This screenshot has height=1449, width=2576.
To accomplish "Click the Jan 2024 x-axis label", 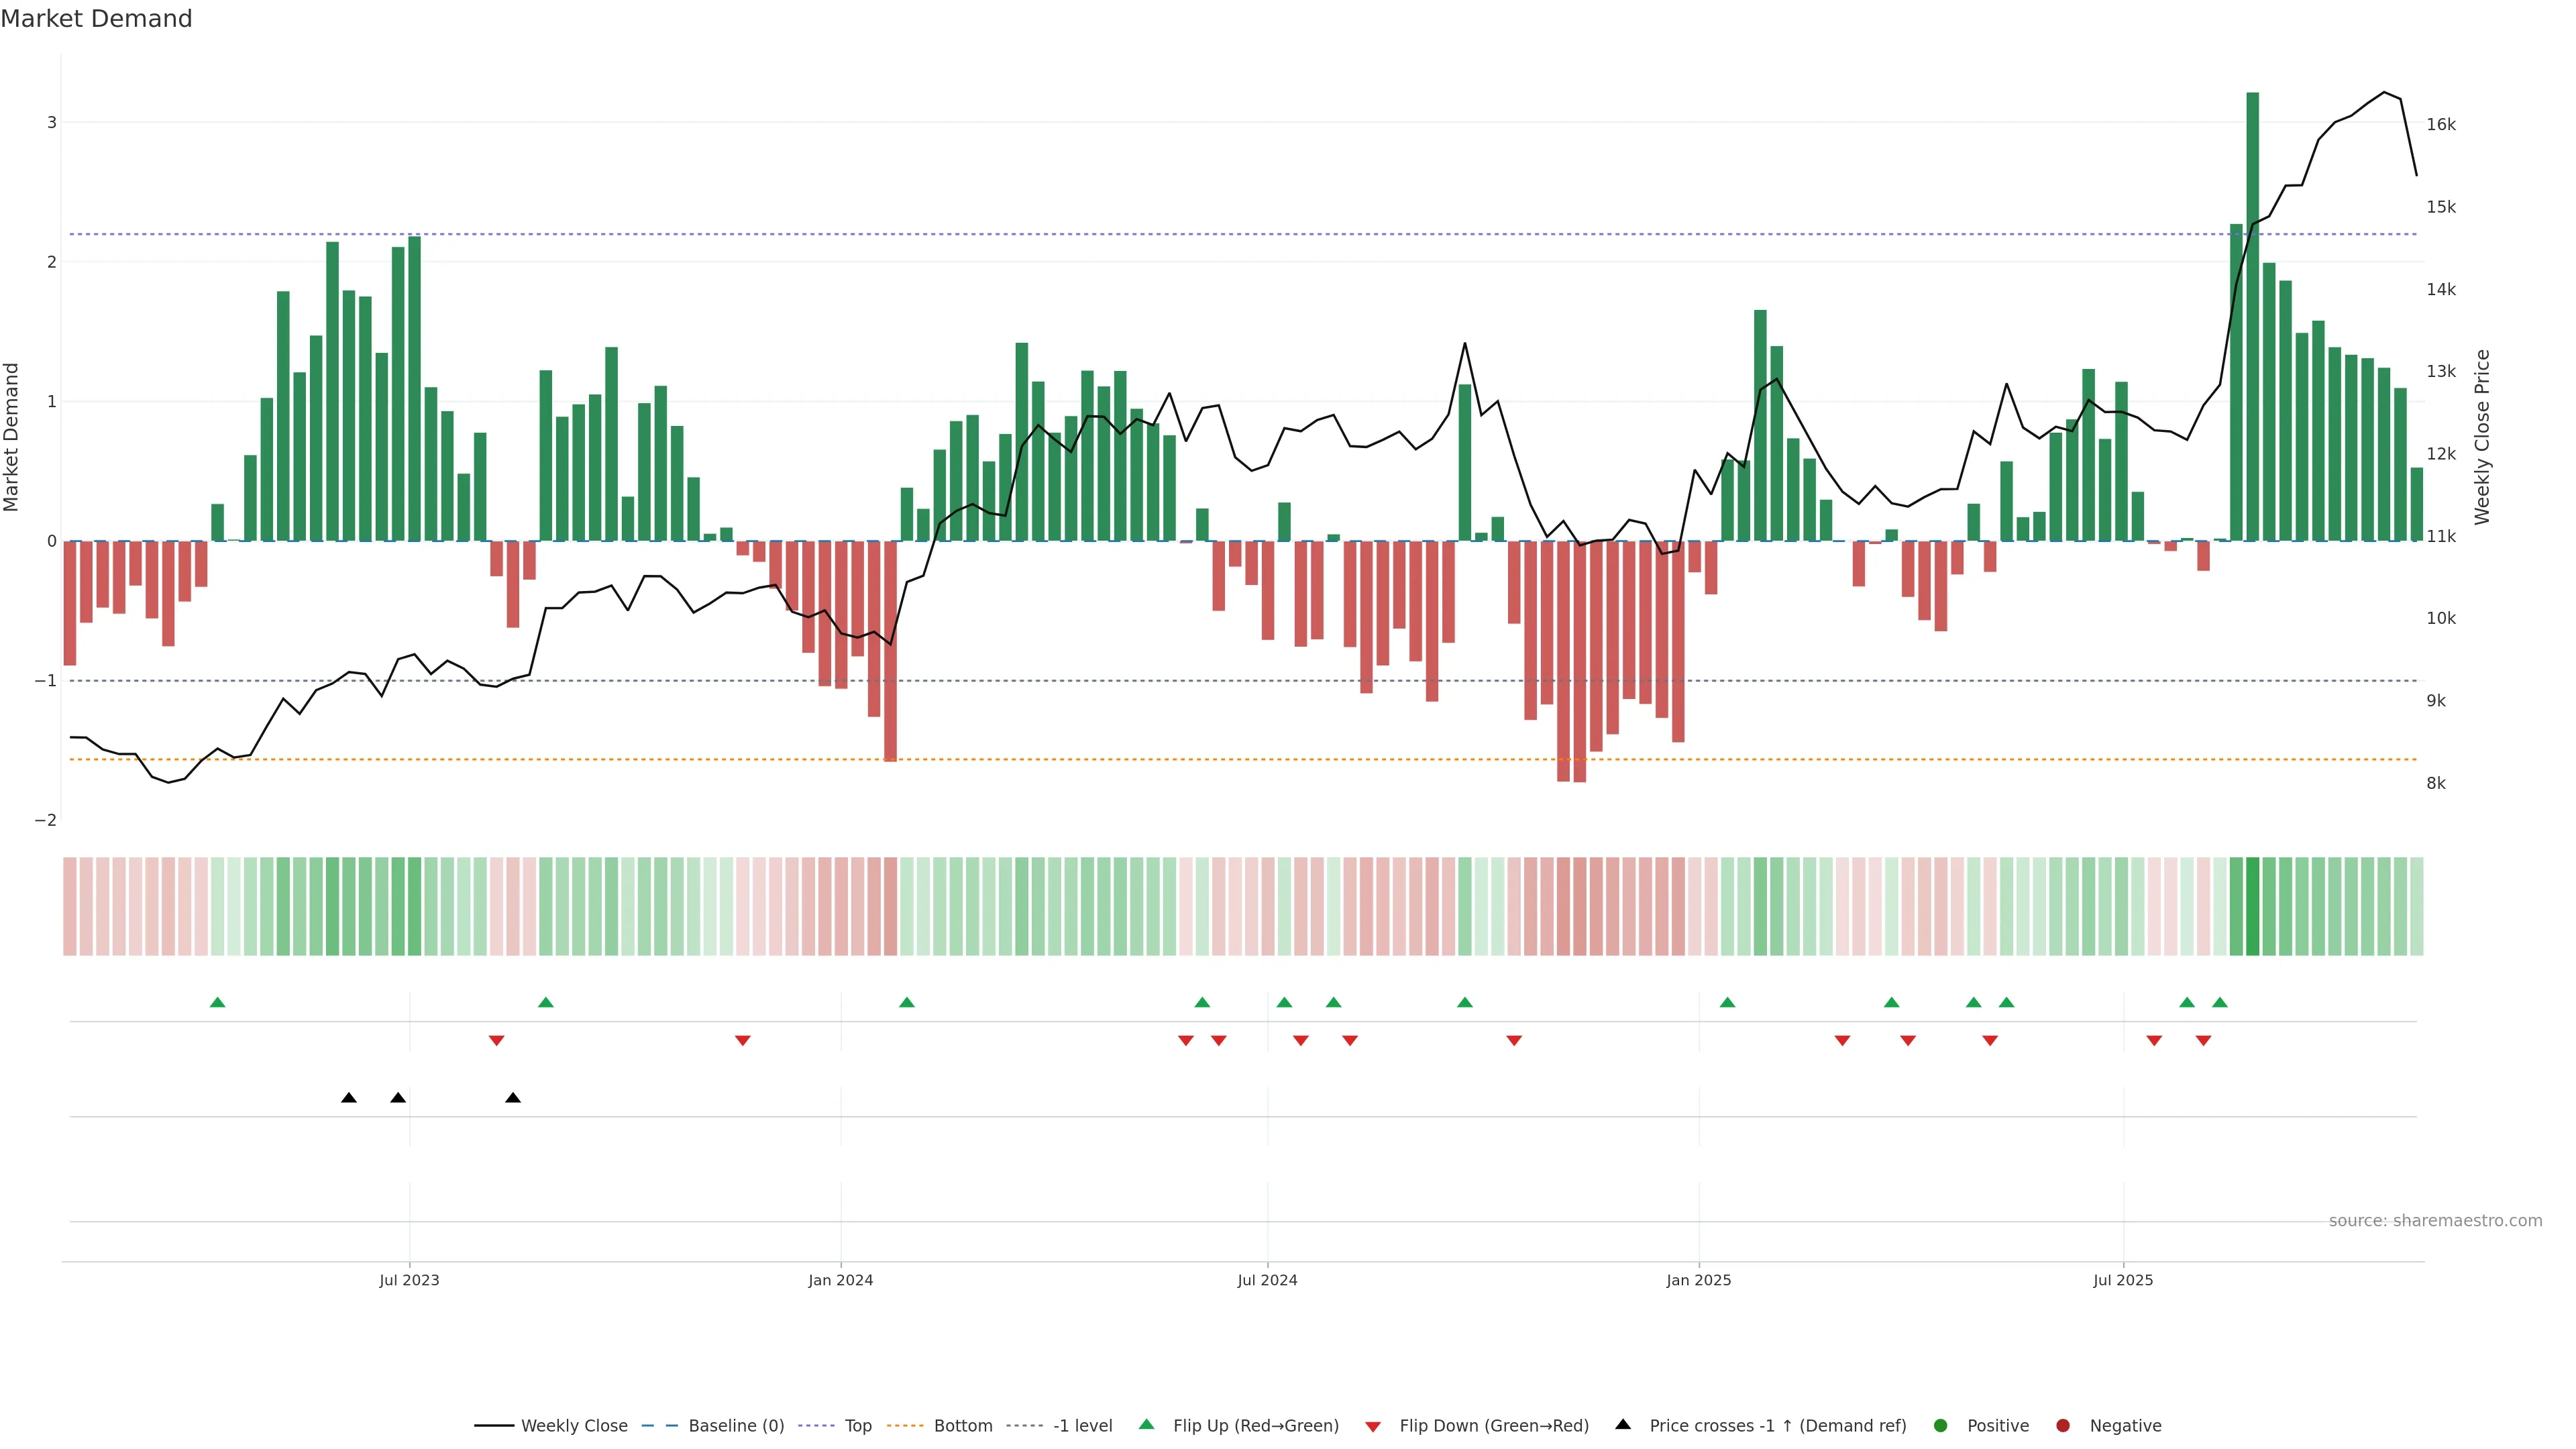I will coord(840,1280).
